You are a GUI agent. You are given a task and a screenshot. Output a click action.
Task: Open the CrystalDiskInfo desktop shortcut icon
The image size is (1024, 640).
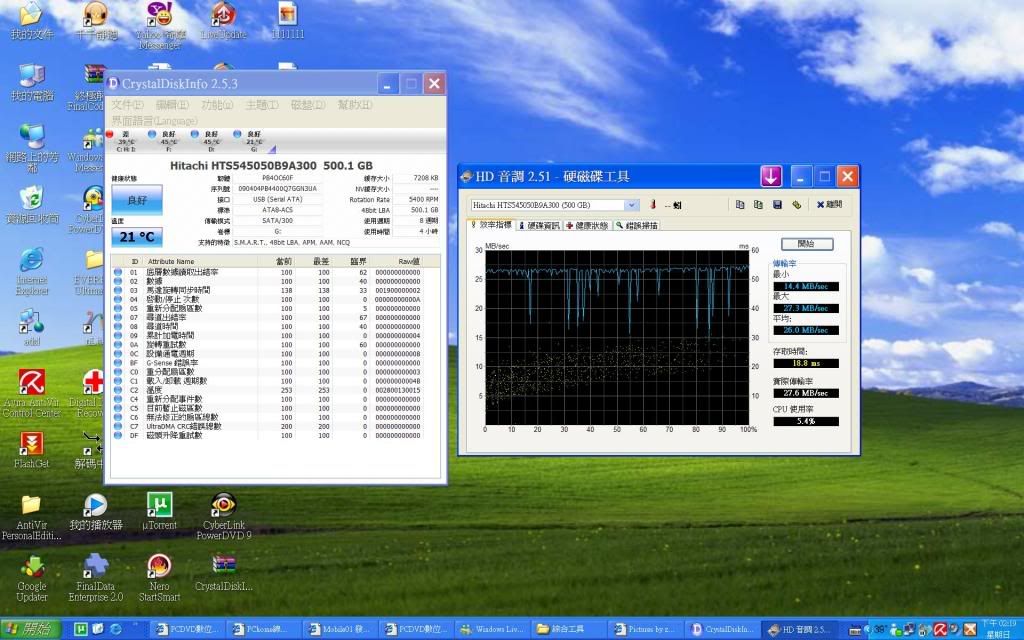(x=223, y=573)
